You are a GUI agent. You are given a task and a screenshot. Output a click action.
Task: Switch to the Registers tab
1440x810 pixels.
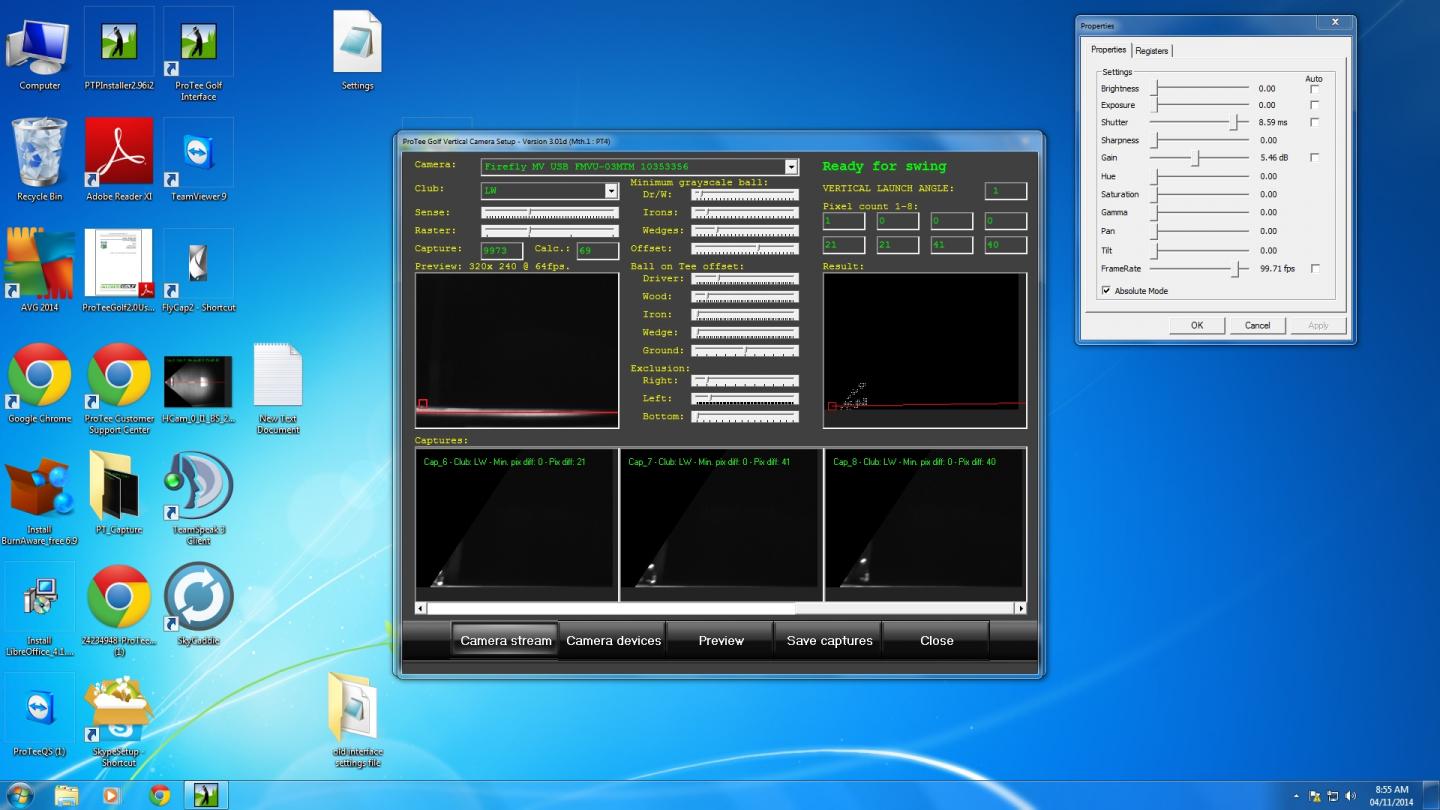(x=1151, y=51)
